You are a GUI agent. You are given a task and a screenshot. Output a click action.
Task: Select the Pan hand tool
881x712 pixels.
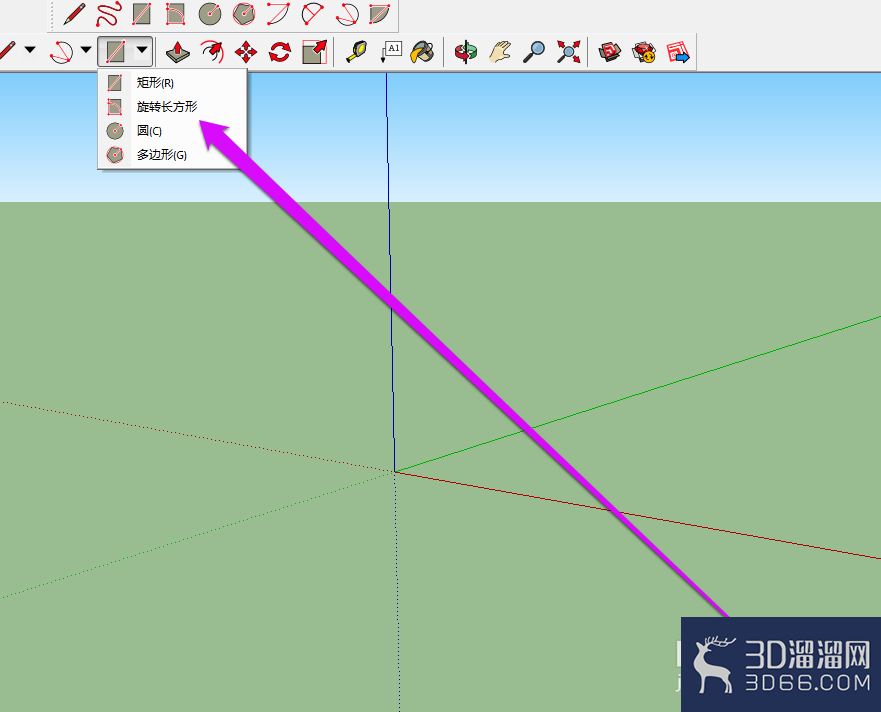[499, 52]
